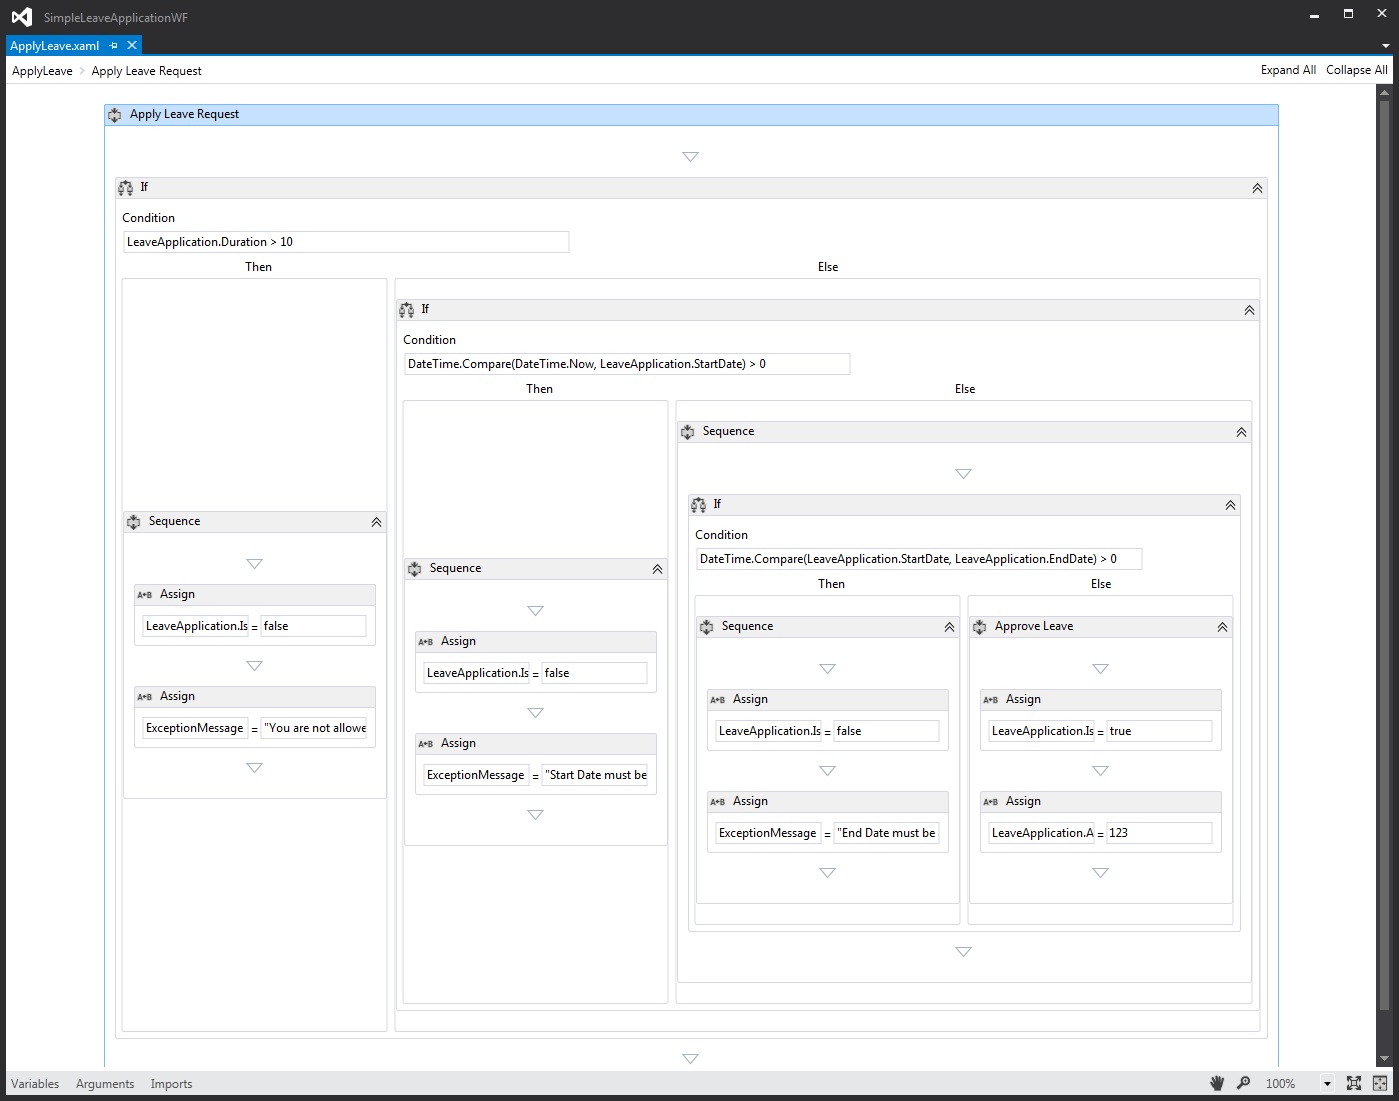Click the Expand All link
The image size is (1399, 1101).
pyautogui.click(x=1287, y=70)
